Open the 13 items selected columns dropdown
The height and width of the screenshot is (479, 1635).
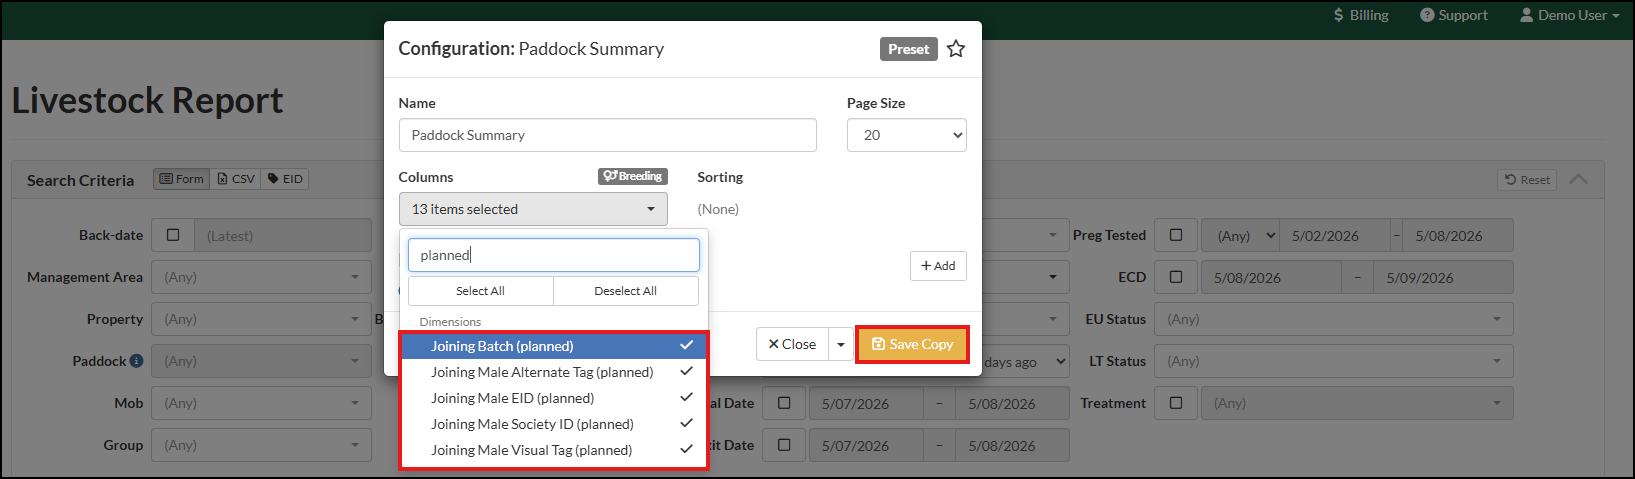(x=533, y=209)
